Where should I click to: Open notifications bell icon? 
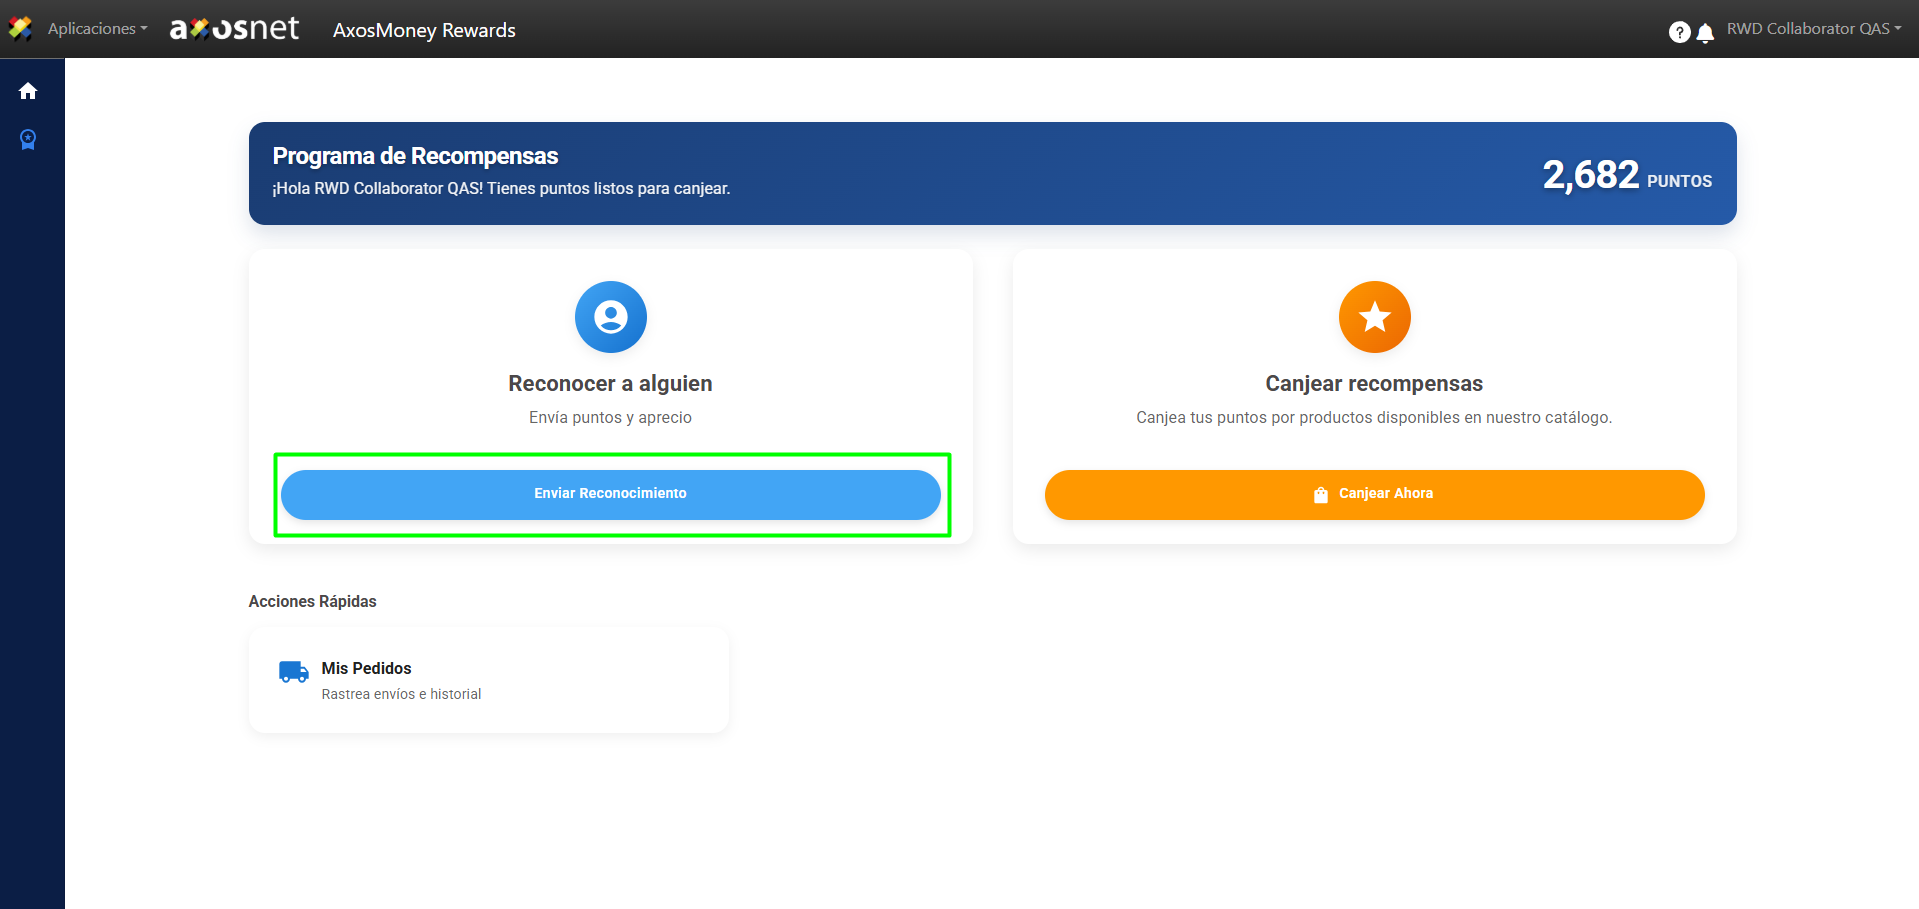[x=1705, y=32]
